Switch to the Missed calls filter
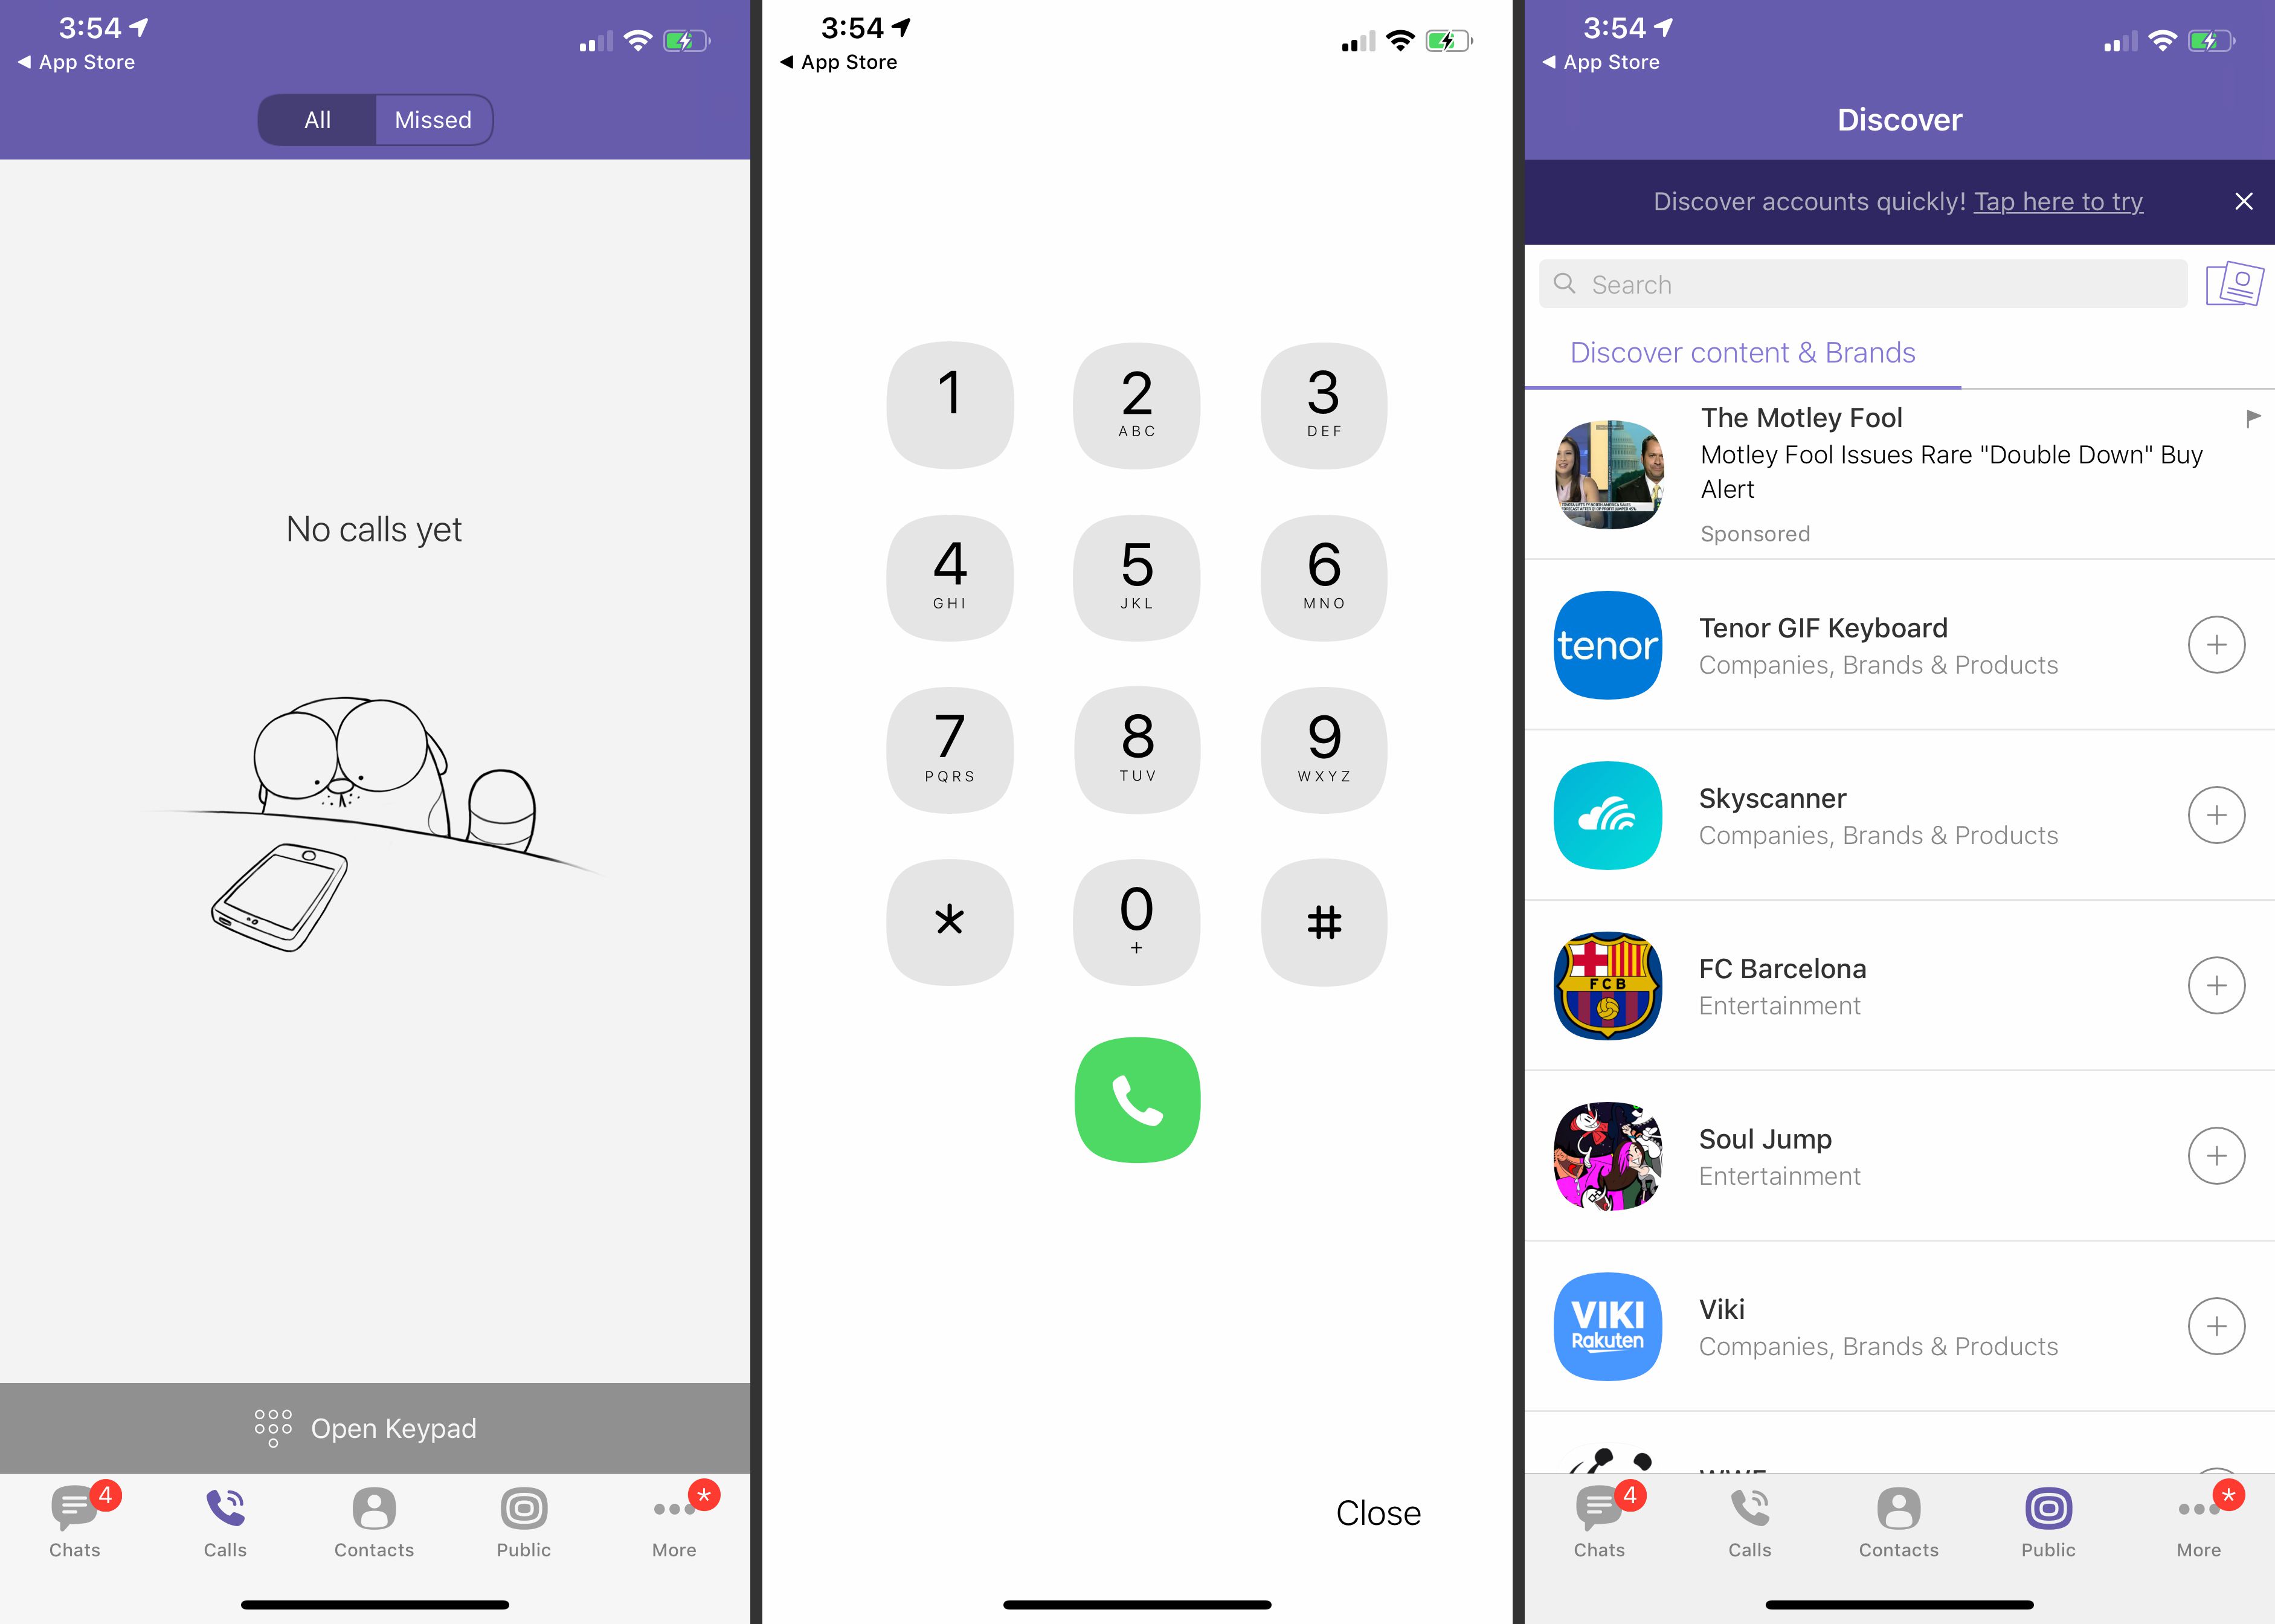Image resolution: width=2275 pixels, height=1624 pixels. coord(432,120)
